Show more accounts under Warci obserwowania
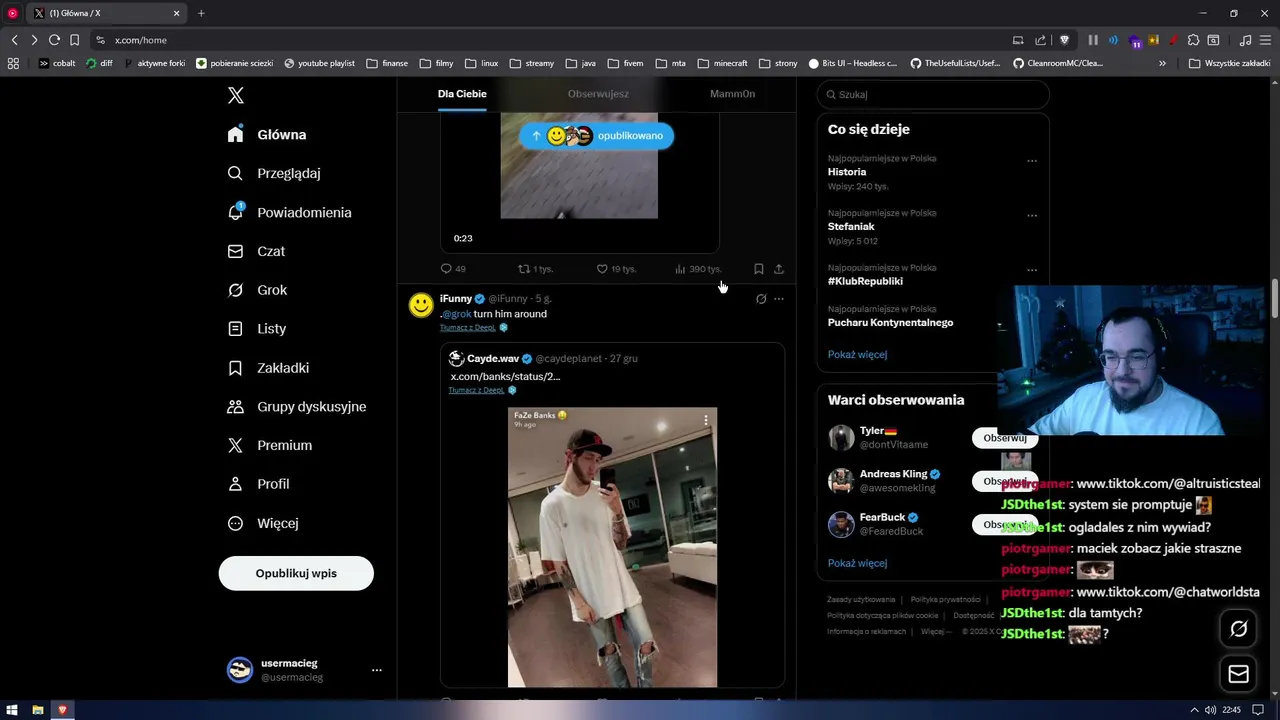The width and height of the screenshot is (1280, 720). coord(857,563)
